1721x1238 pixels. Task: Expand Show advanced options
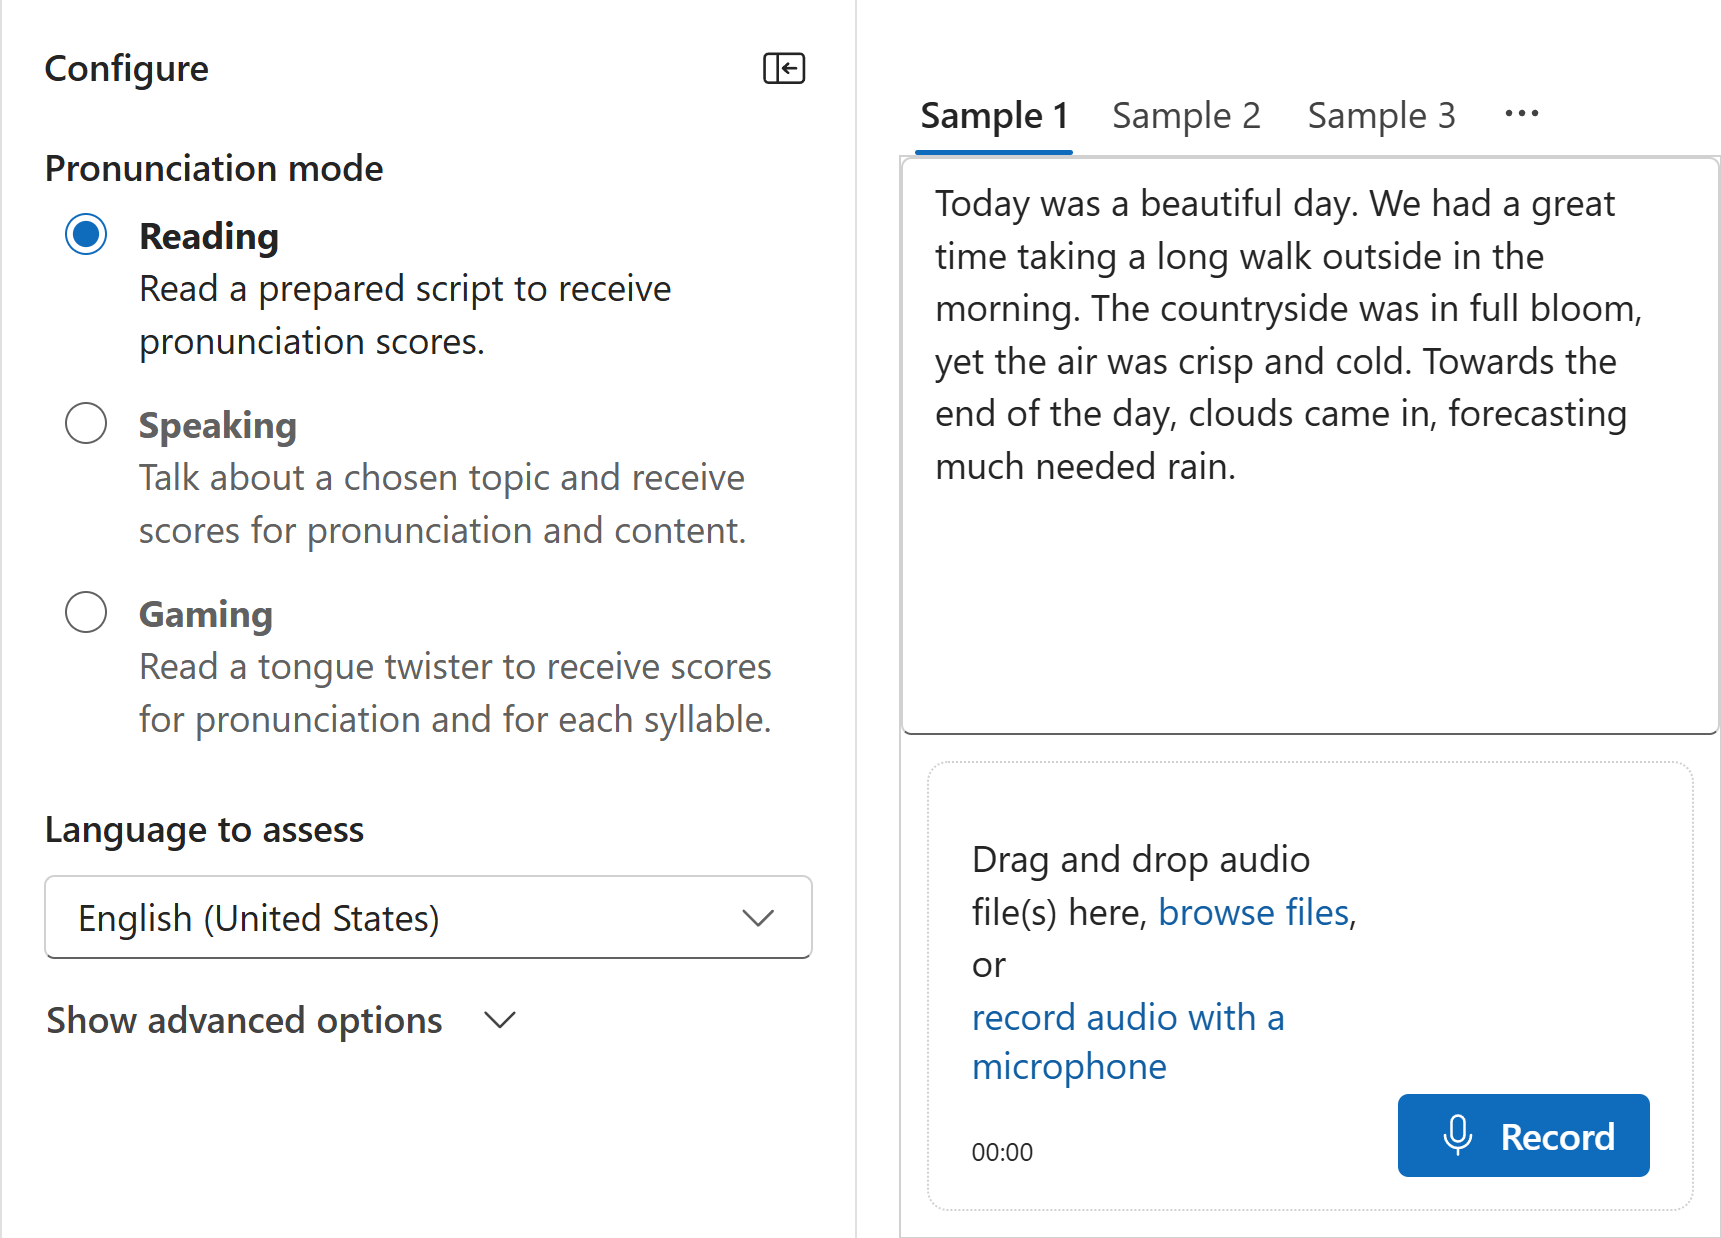(243, 1020)
